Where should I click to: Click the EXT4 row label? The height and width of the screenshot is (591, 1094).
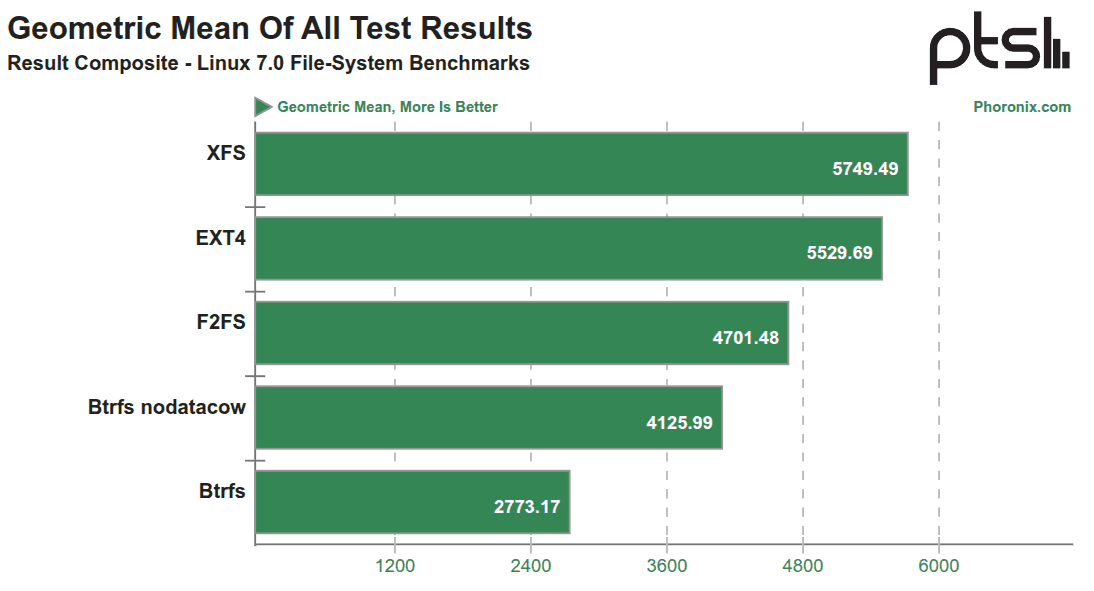(220, 238)
